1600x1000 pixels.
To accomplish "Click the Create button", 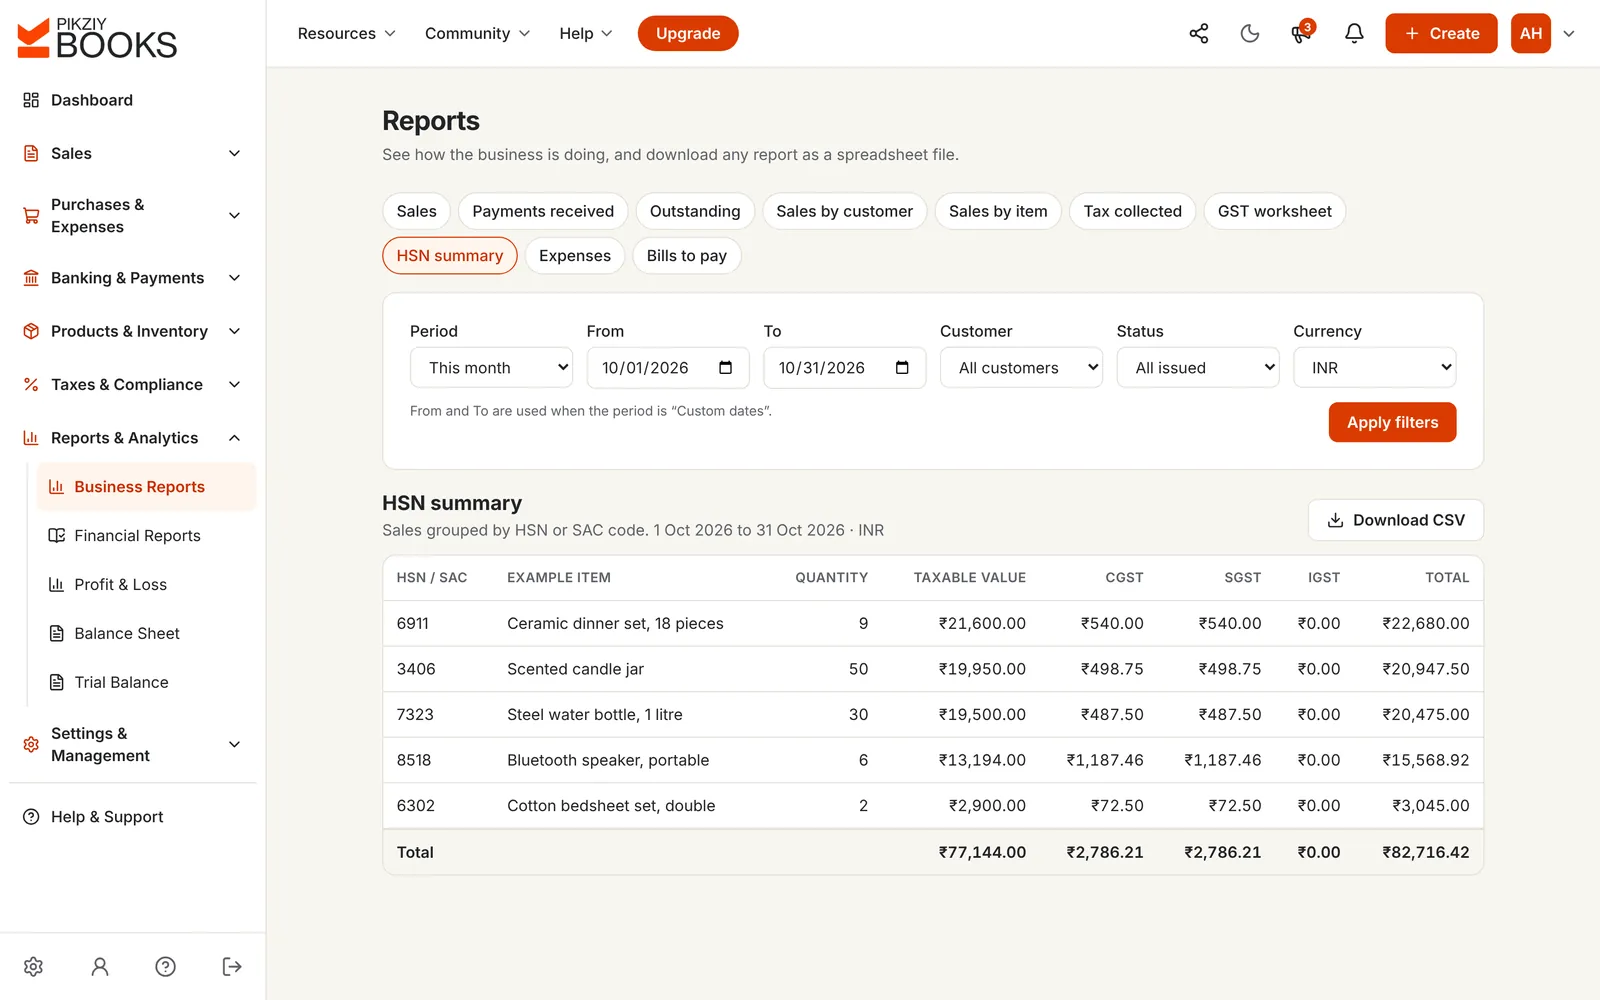I will (1441, 34).
